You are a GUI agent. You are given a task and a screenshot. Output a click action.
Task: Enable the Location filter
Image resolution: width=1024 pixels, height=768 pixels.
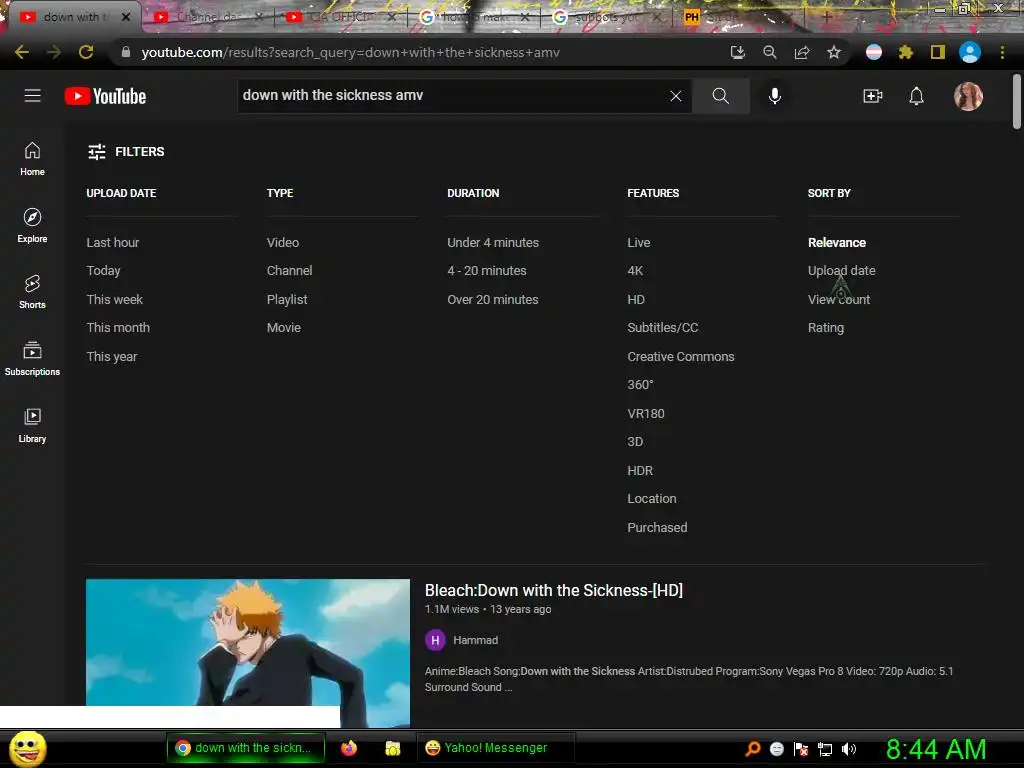[652, 498]
